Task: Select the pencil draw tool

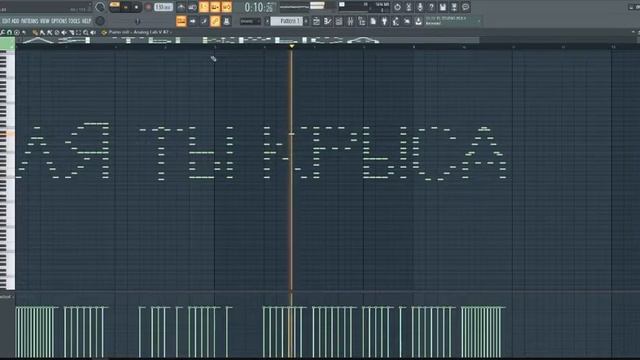Action: 36,32
